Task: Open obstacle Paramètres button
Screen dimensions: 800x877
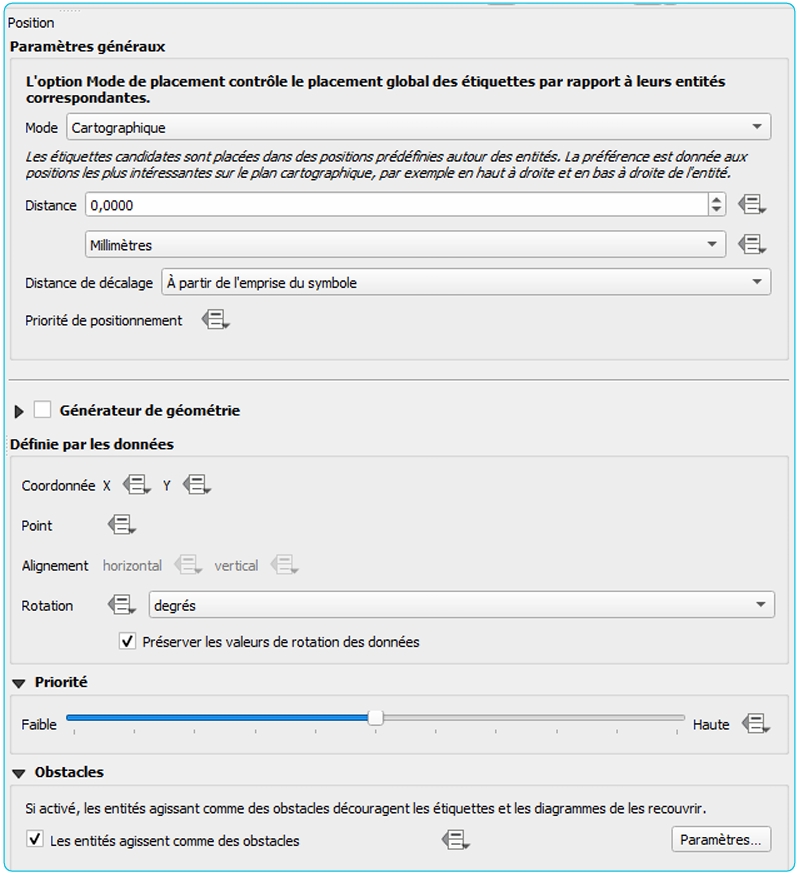Action: point(720,840)
